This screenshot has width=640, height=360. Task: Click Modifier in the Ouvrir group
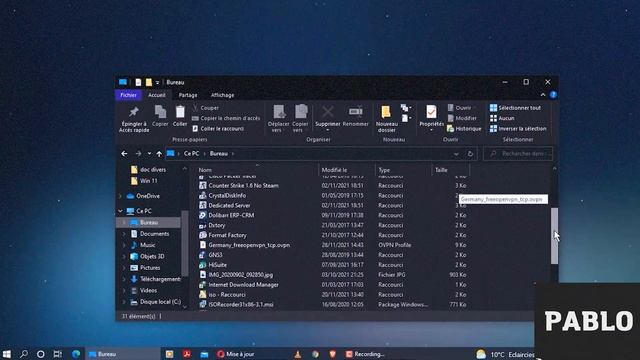coord(462,118)
